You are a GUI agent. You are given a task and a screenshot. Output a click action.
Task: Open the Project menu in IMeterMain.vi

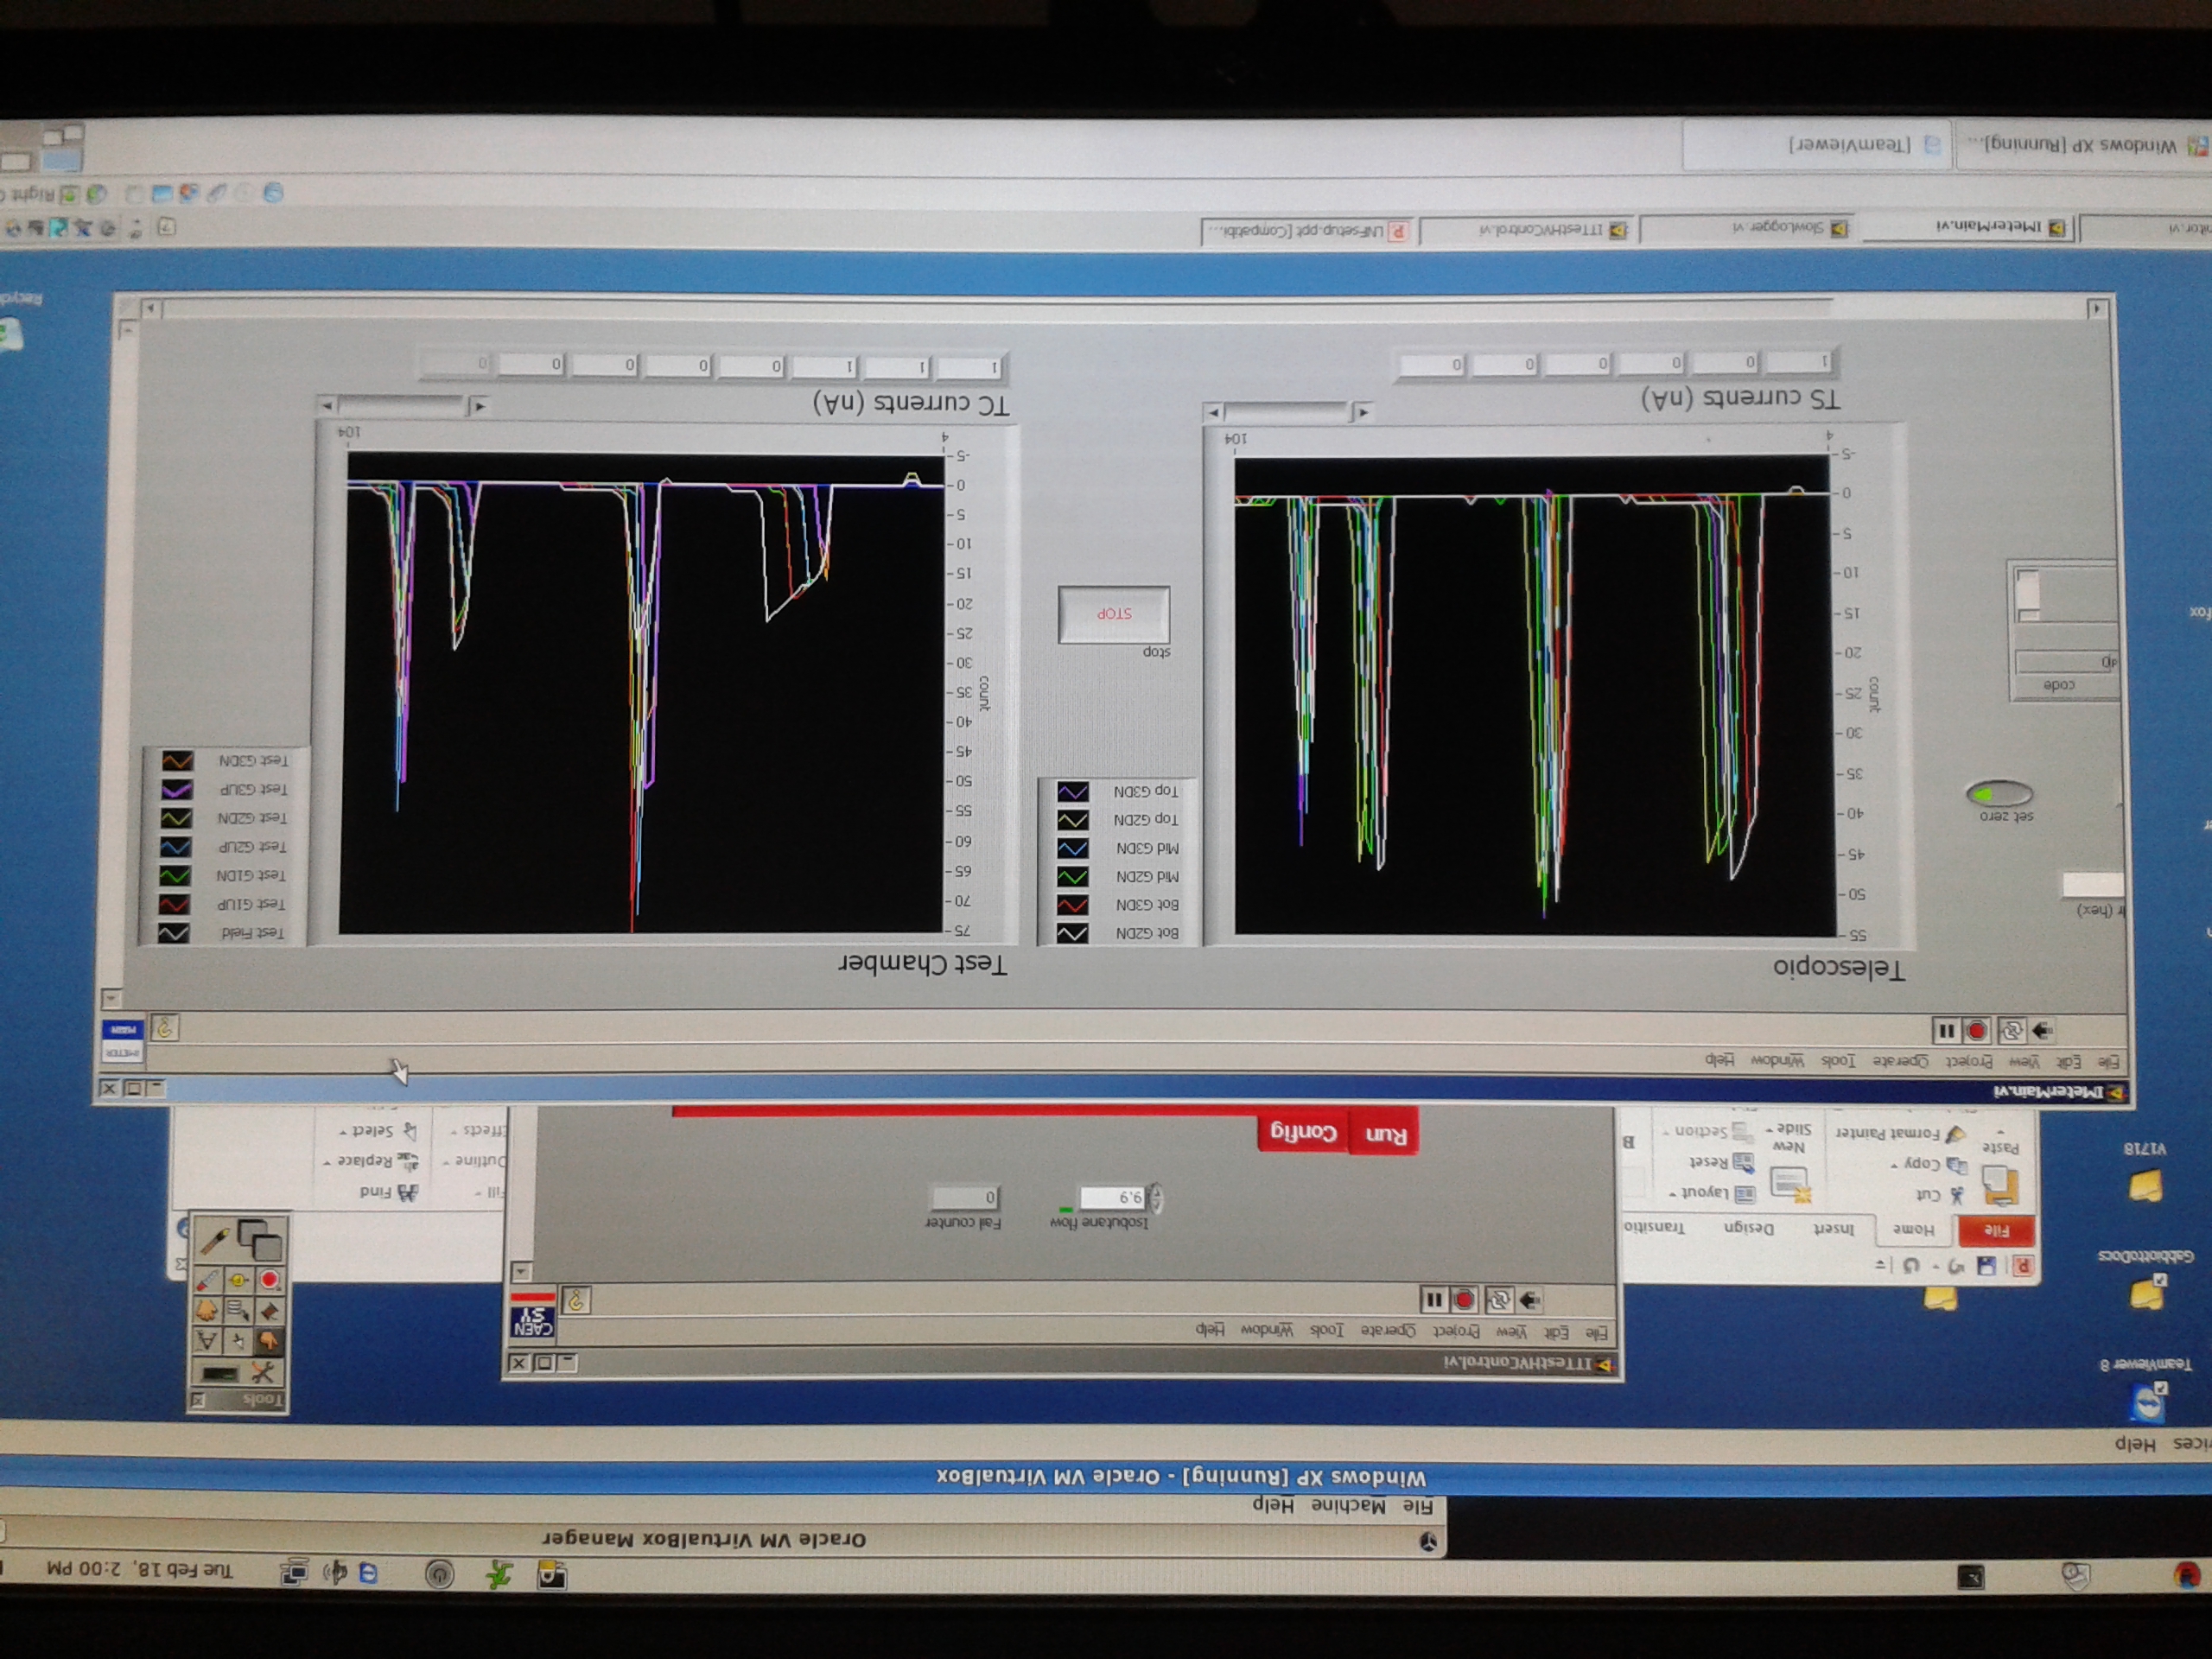click(x=1971, y=1061)
